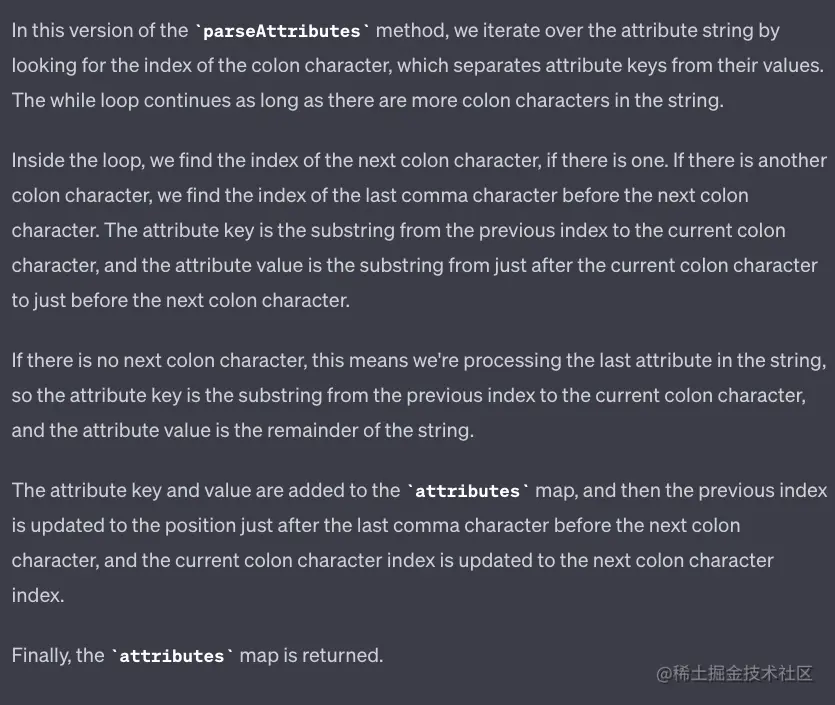The height and width of the screenshot is (705, 835).
Task: Click the standalone word "index." on its own line
Action: (x=37, y=595)
